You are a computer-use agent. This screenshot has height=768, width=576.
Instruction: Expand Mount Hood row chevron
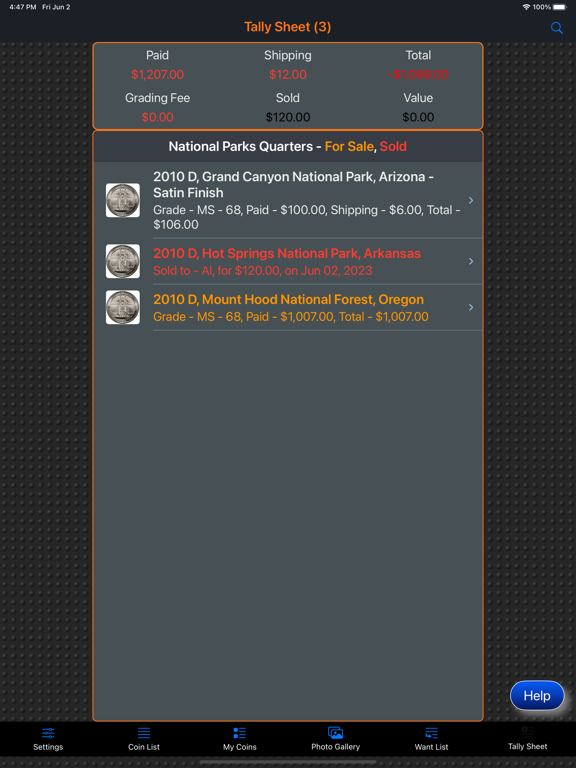click(471, 307)
